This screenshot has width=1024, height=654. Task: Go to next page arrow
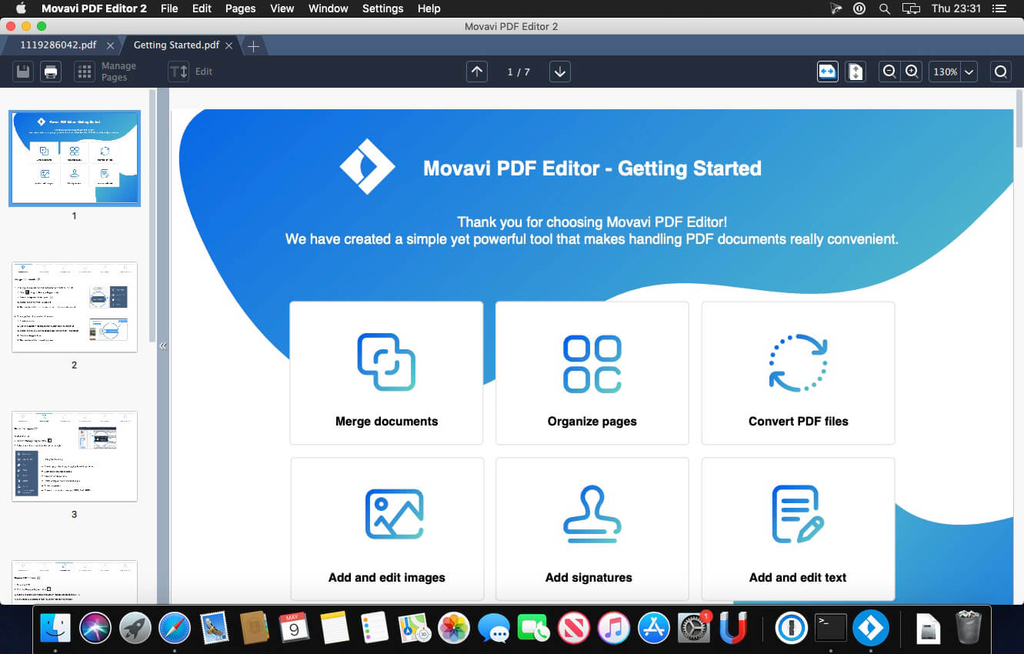[560, 71]
